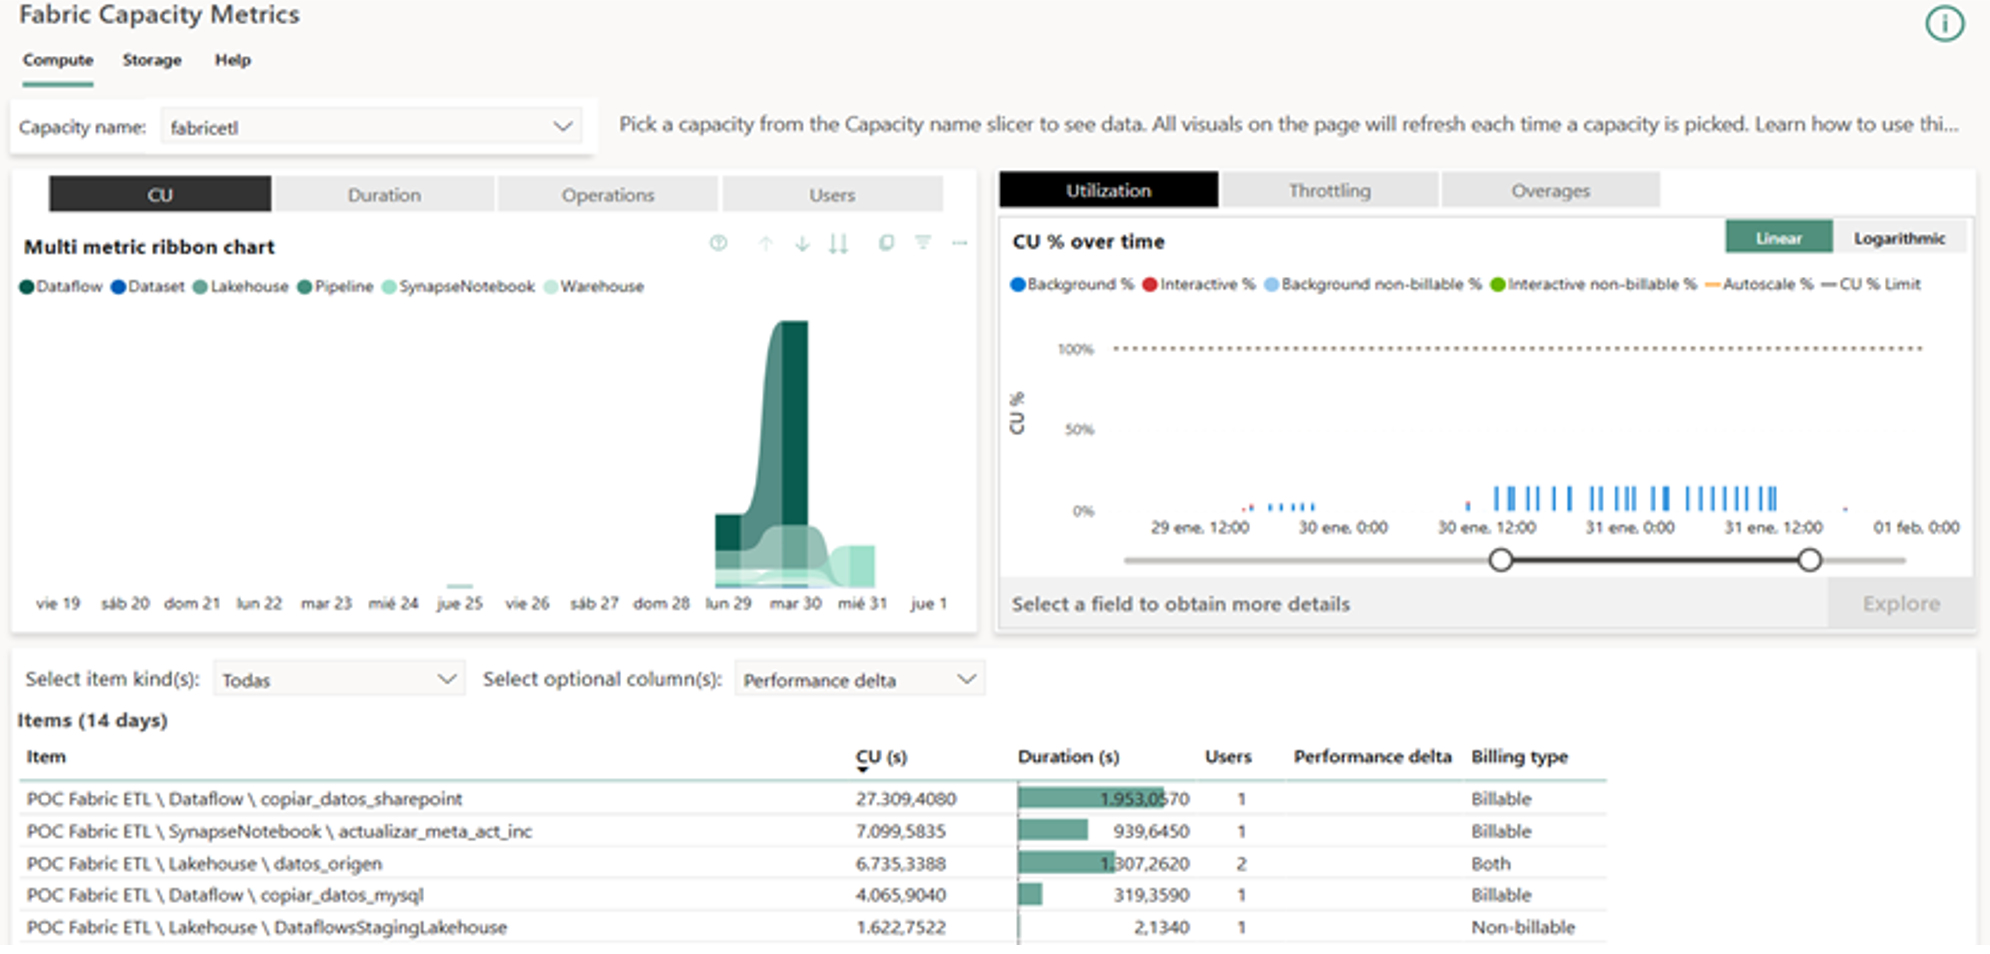
Task: Open the Select optional column(s) dropdown
Action: pyautogui.click(x=965, y=679)
